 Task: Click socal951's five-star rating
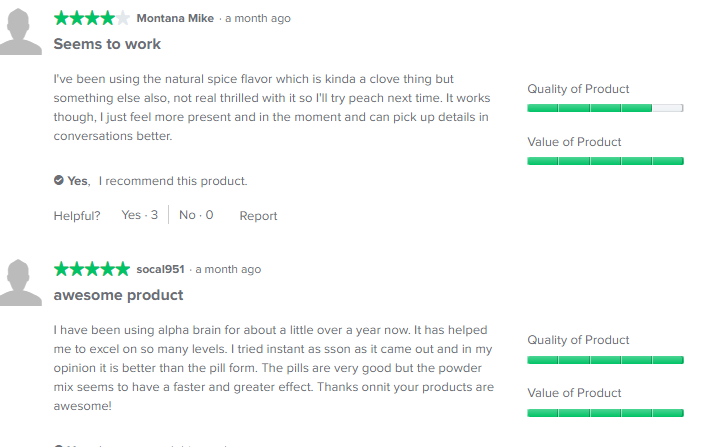[x=92, y=269]
